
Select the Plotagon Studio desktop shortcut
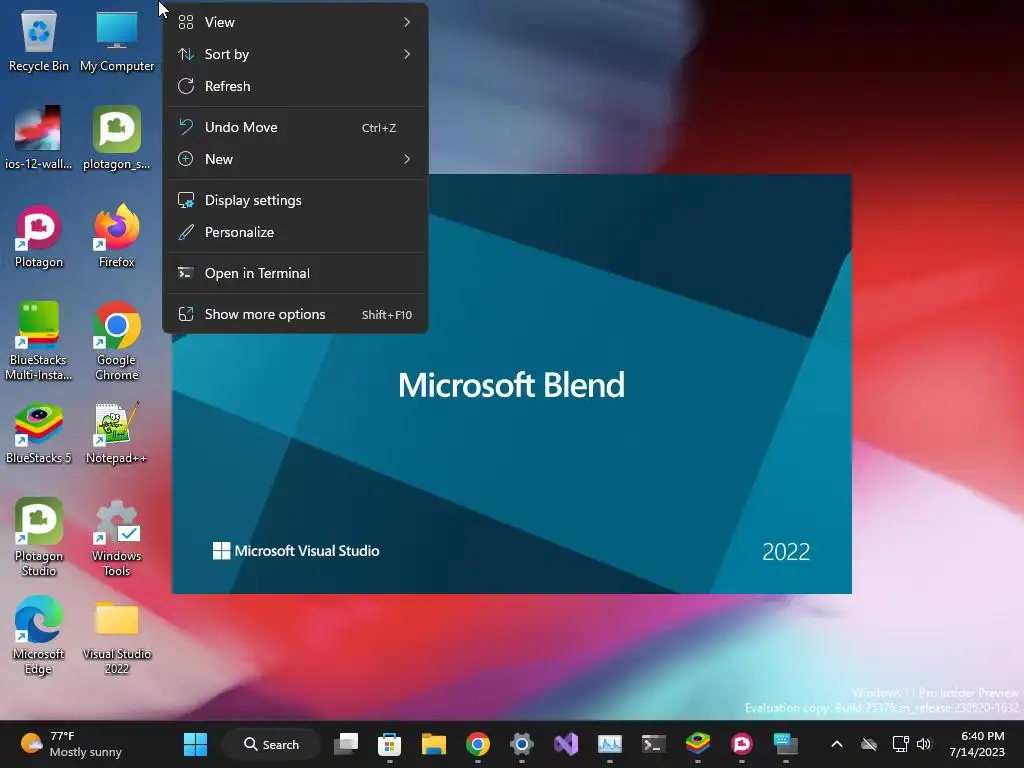pyautogui.click(x=39, y=537)
